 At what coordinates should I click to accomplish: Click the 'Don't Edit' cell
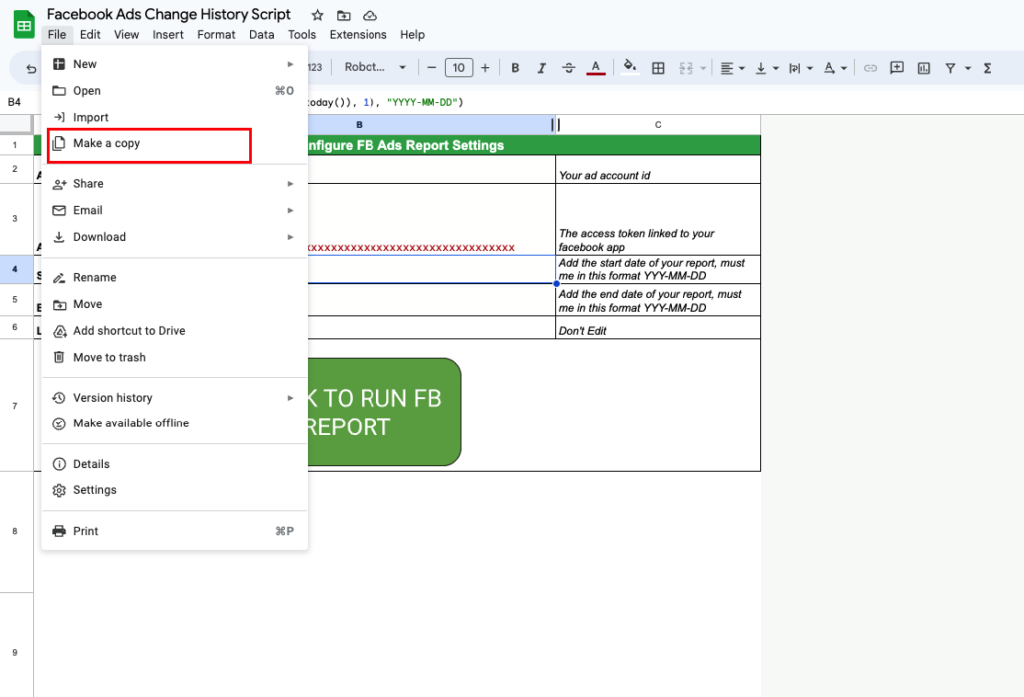click(x=658, y=327)
